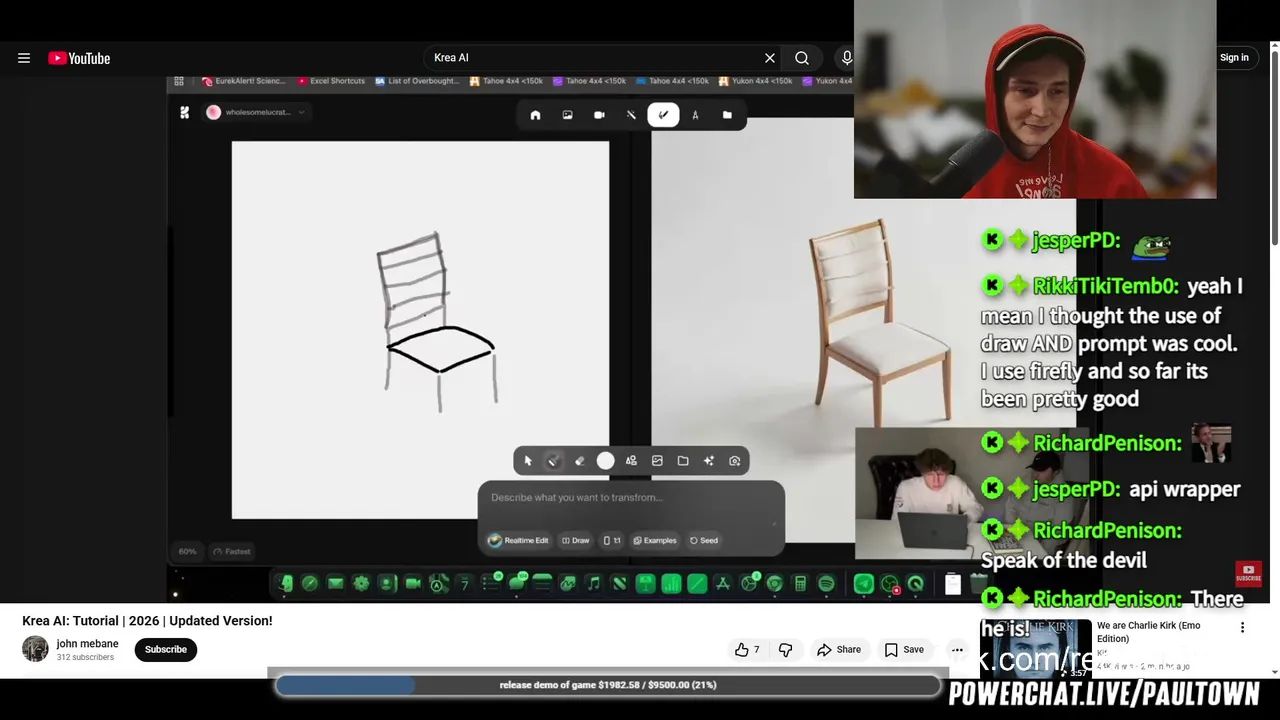The height and width of the screenshot is (720, 1280).
Task: Open the List of Overbought bookmark
Action: click(418, 81)
